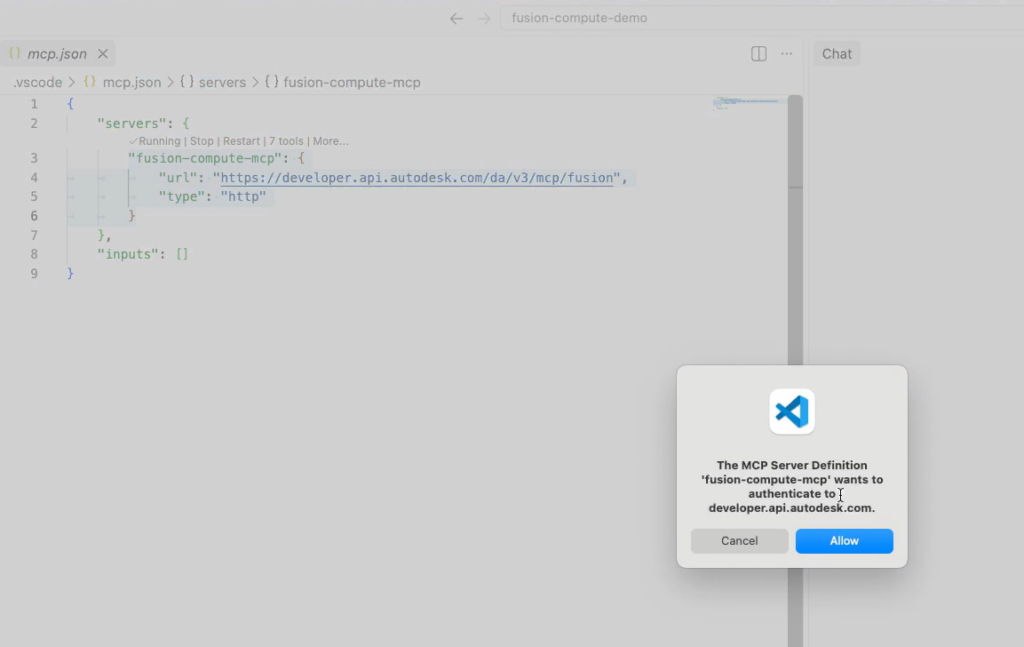Go back with the left arrow

(456, 18)
